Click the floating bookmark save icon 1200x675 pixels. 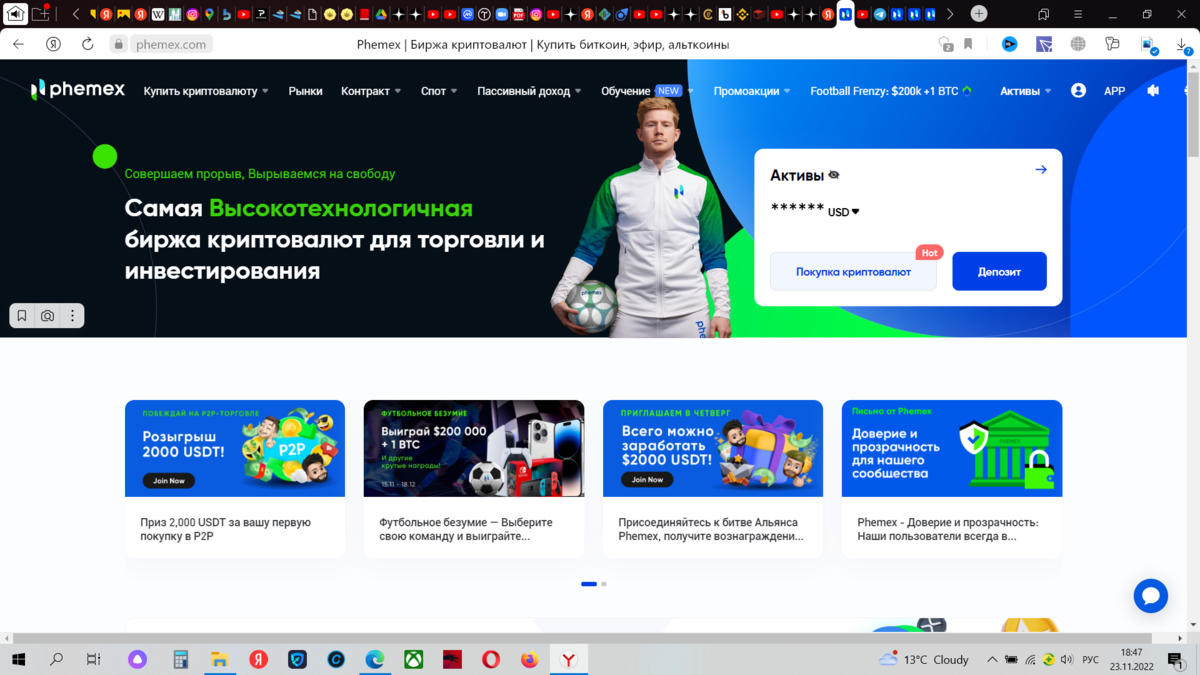22,316
